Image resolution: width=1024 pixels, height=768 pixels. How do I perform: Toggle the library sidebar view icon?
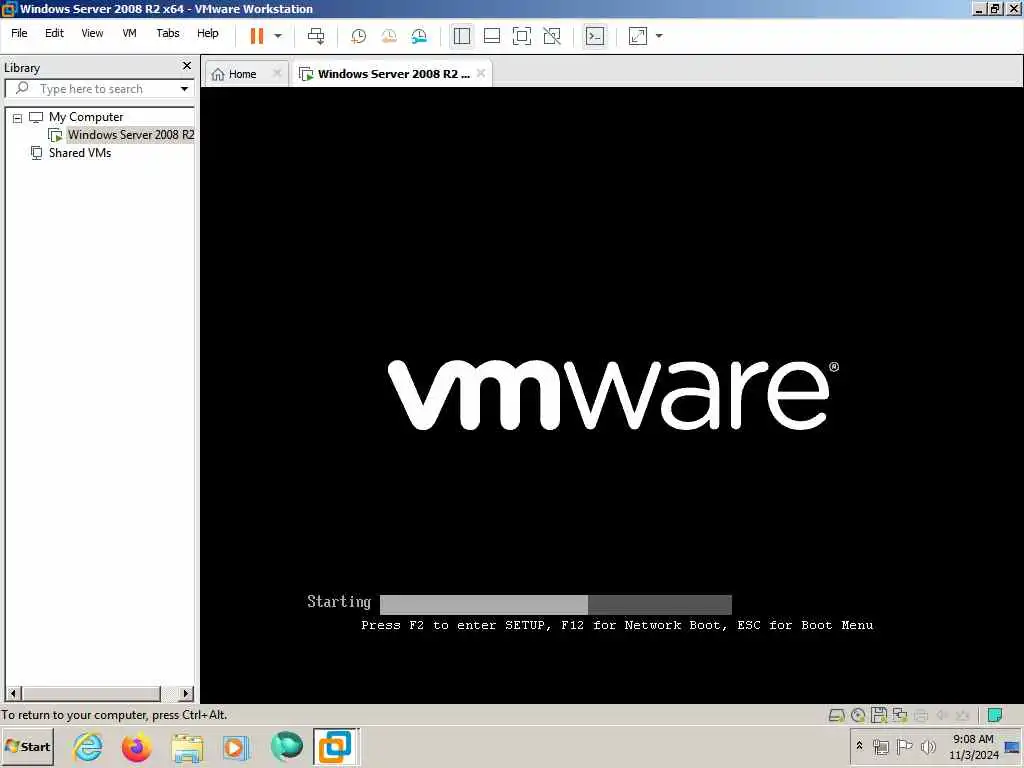(462, 36)
